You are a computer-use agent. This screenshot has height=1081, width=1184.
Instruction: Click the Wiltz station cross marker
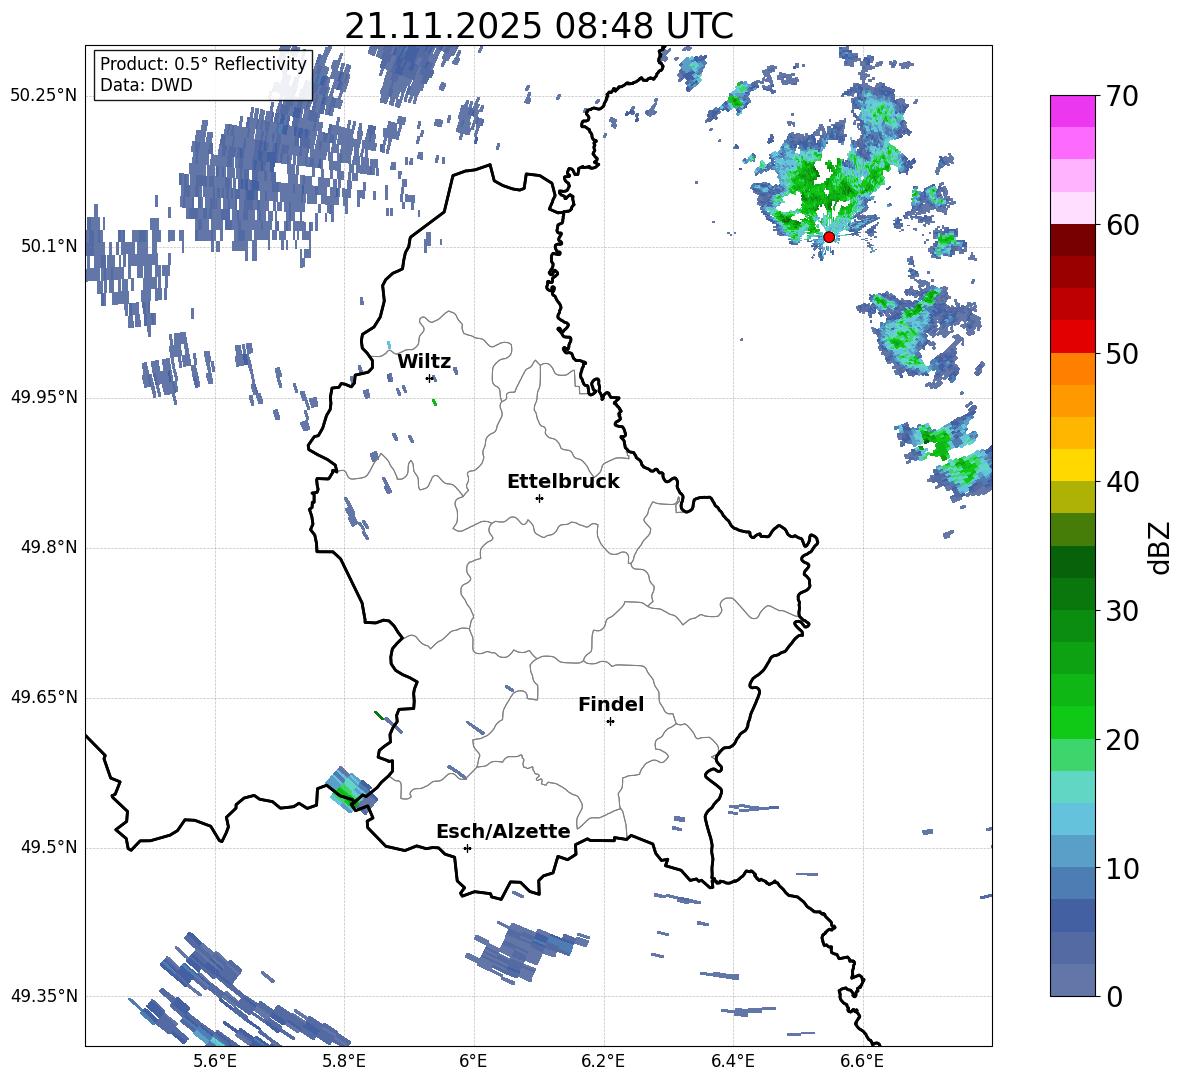click(x=430, y=378)
